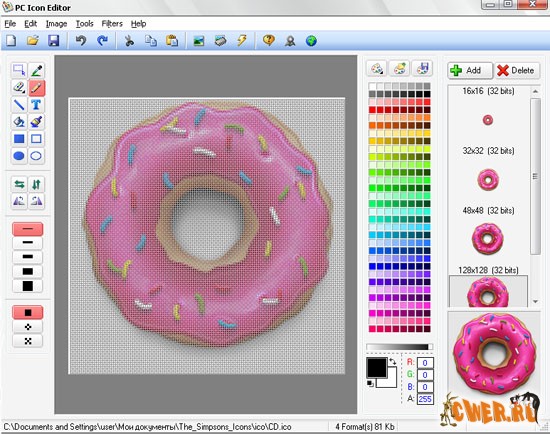Click the scrollbar up arrow in formats list
This screenshot has height=434, width=550.
[535, 91]
